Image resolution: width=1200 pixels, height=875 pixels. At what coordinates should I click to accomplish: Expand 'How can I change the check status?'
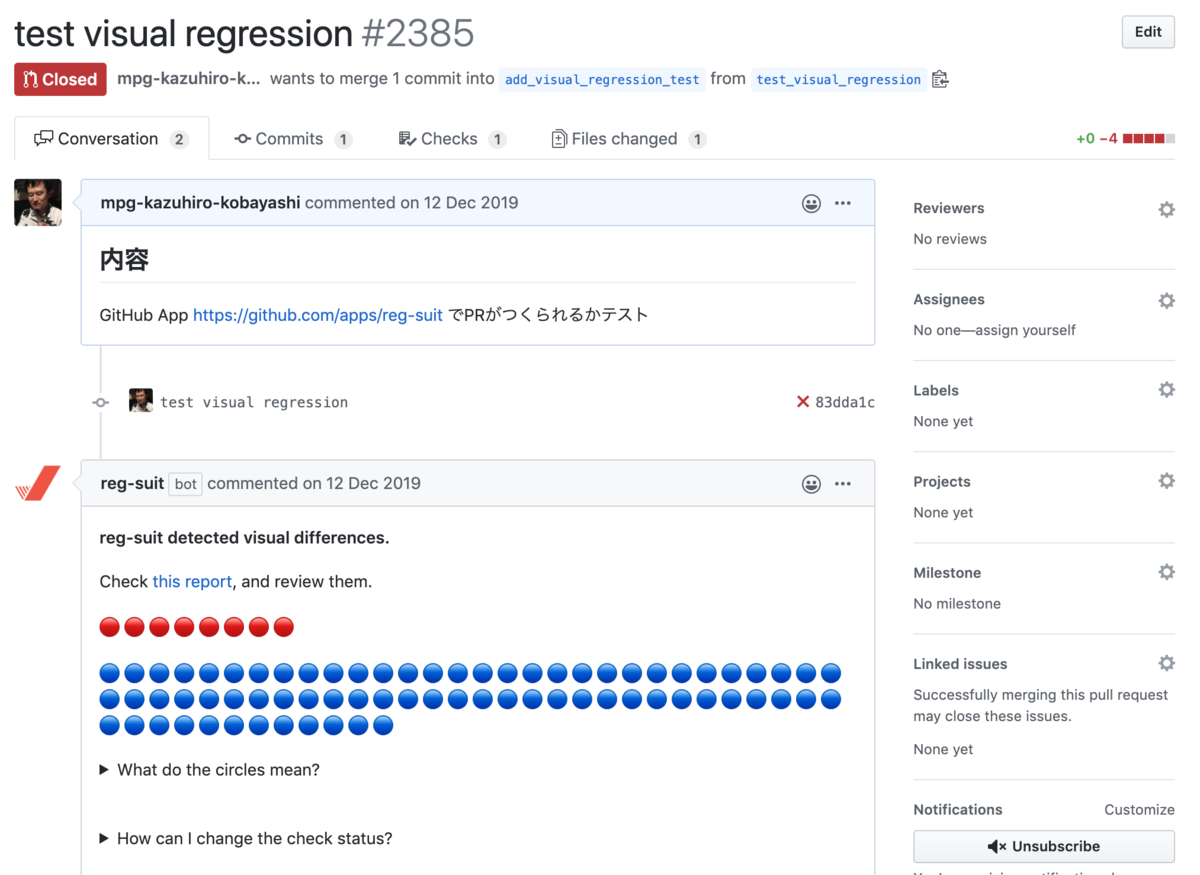246,838
